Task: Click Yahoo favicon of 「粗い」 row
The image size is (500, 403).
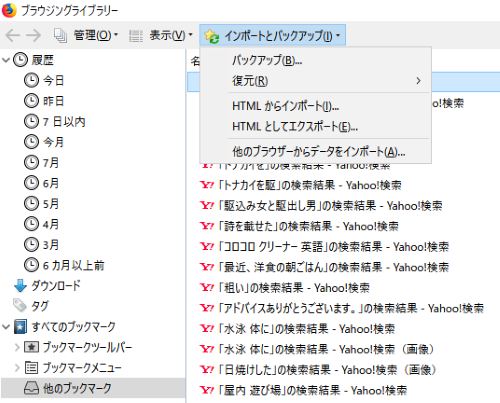Action: pyautogui.click(x=207, y=287)
